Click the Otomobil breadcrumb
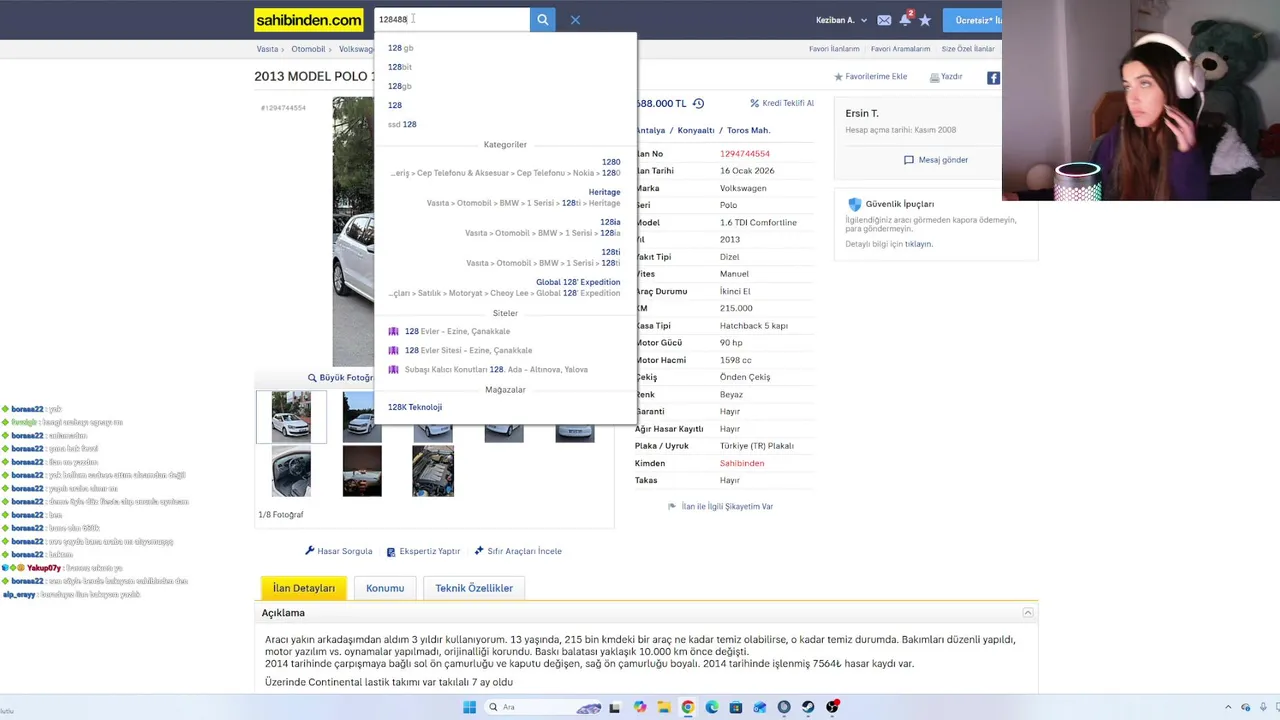Image resolution: width=1280 pixels, height=720 pixels. 308,49
